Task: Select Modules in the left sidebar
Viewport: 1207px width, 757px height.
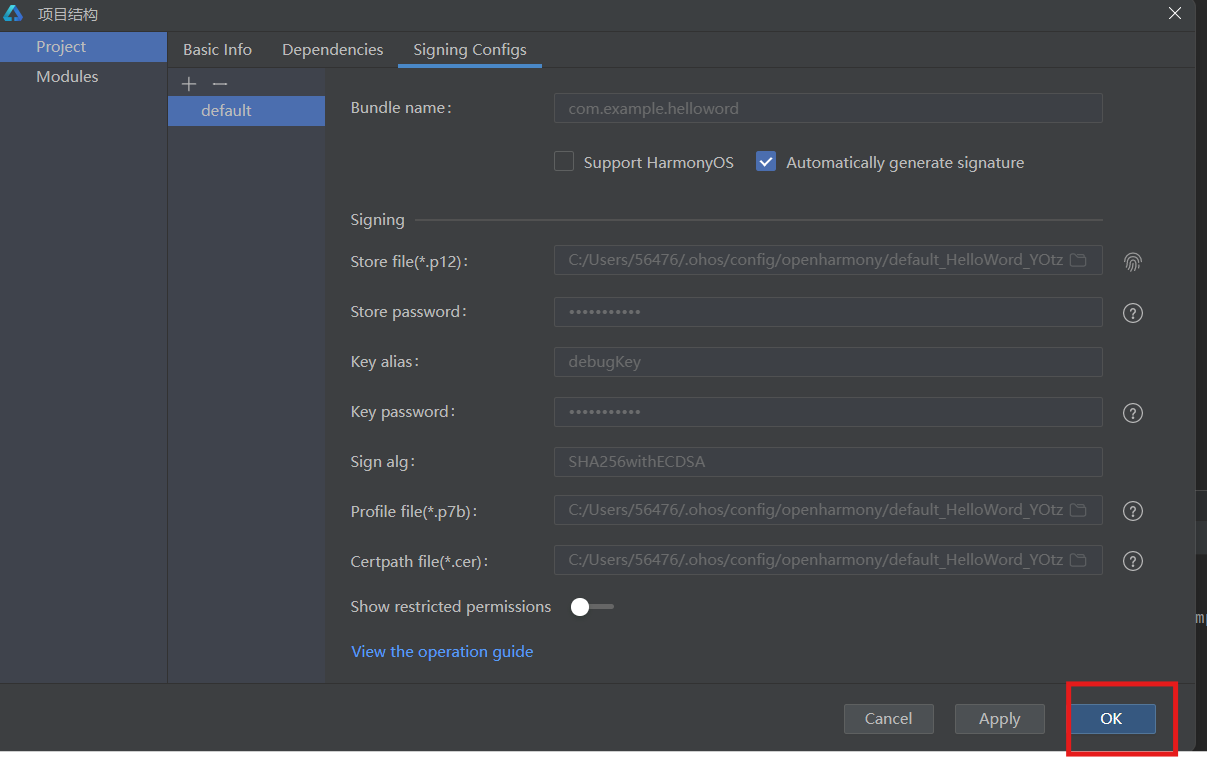Action: coord(67,77)
